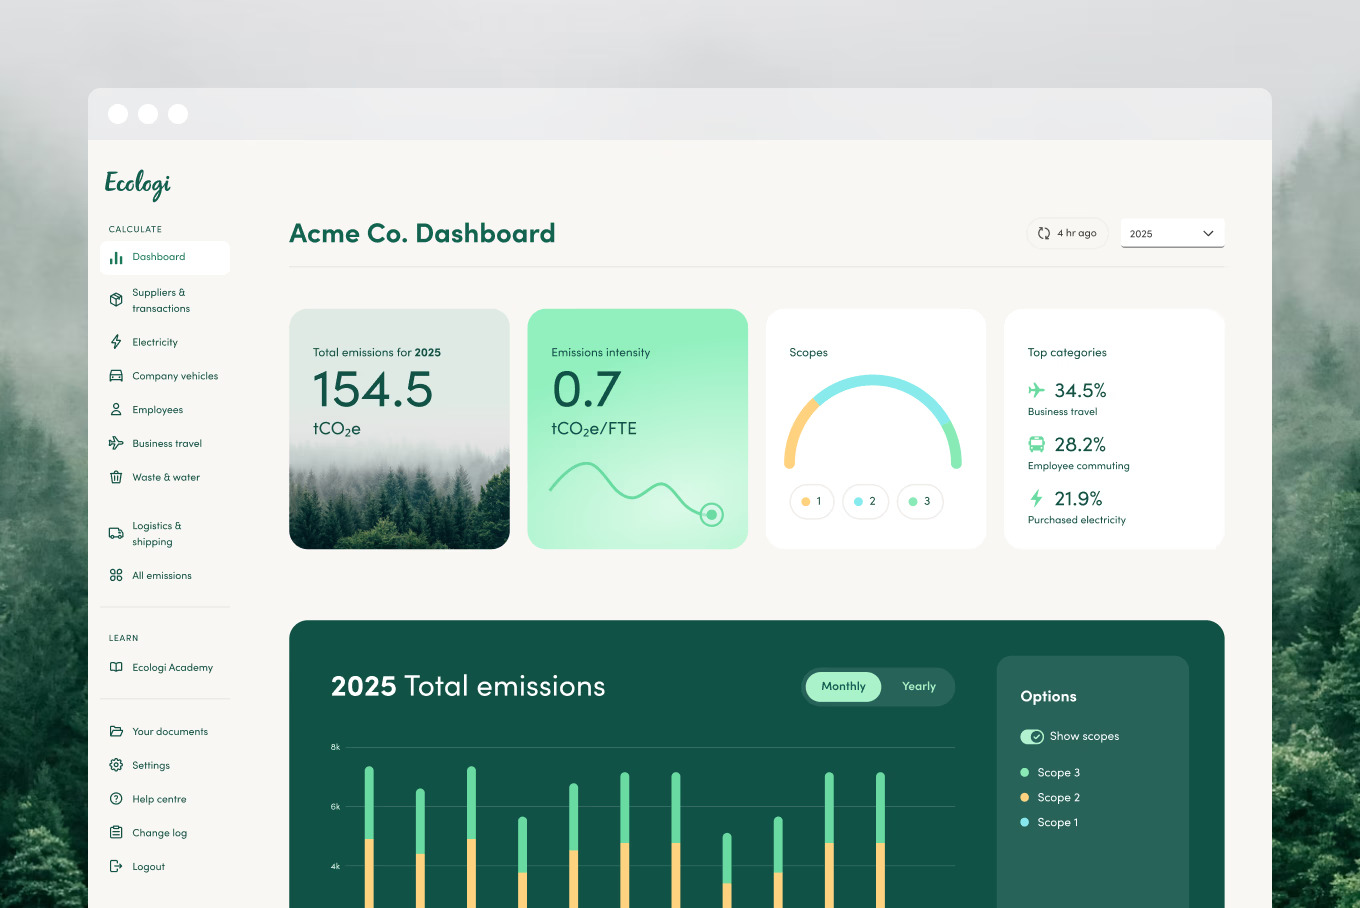Click the 2025 Total emissions heading
The height and width of the screenshot is (908, 1360).
[x=468, y=686]
